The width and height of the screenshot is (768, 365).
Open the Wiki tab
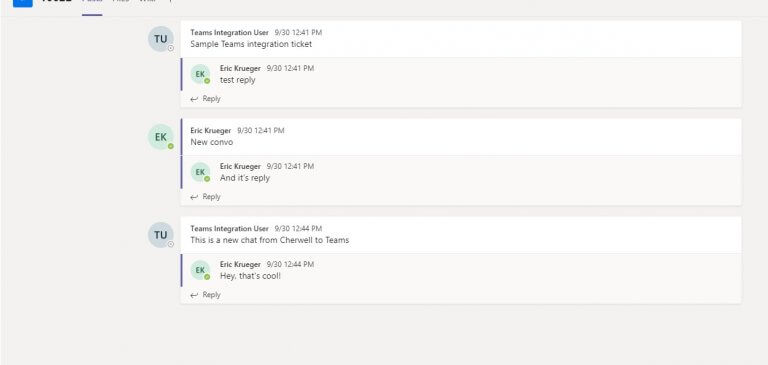point(147,2)
